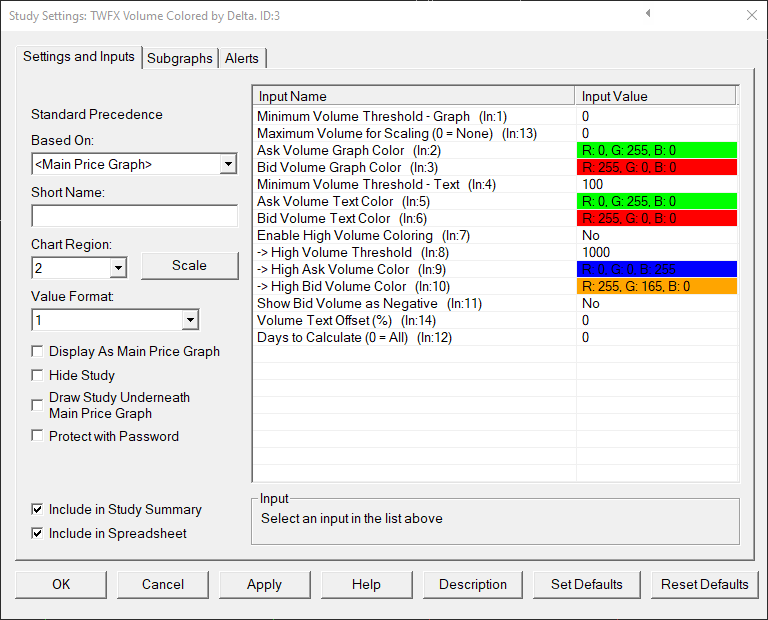Click the Apply button
Viewport: 768px width, 620px height.
tap(264, 584)
